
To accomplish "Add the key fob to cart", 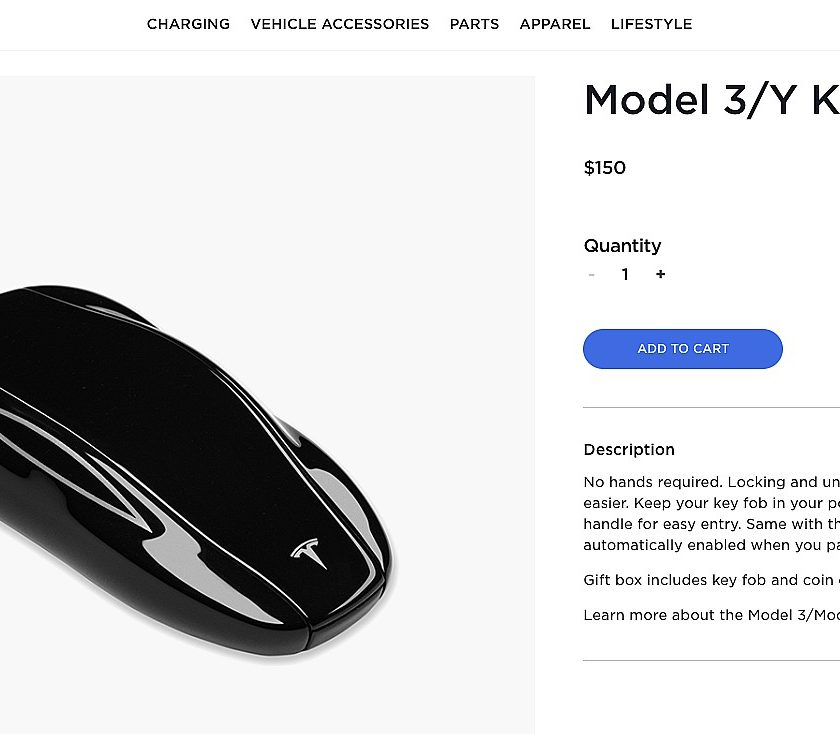I will [682, 349].
